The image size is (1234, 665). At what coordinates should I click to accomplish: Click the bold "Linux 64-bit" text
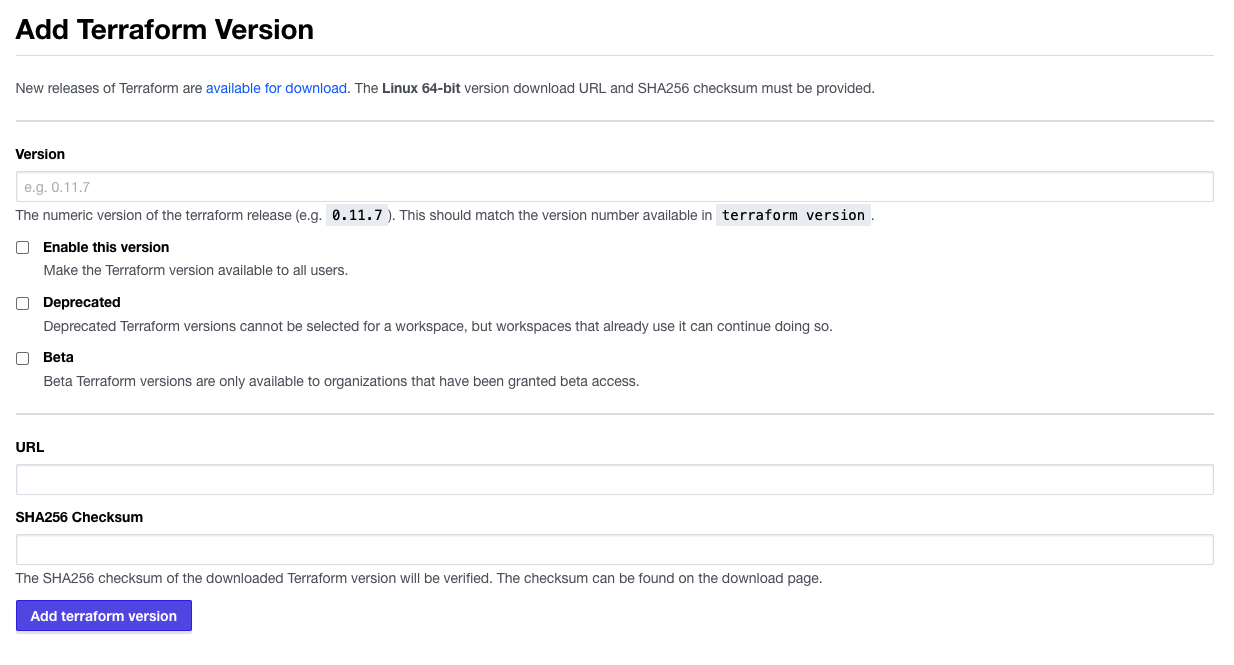tap(421, 88)
